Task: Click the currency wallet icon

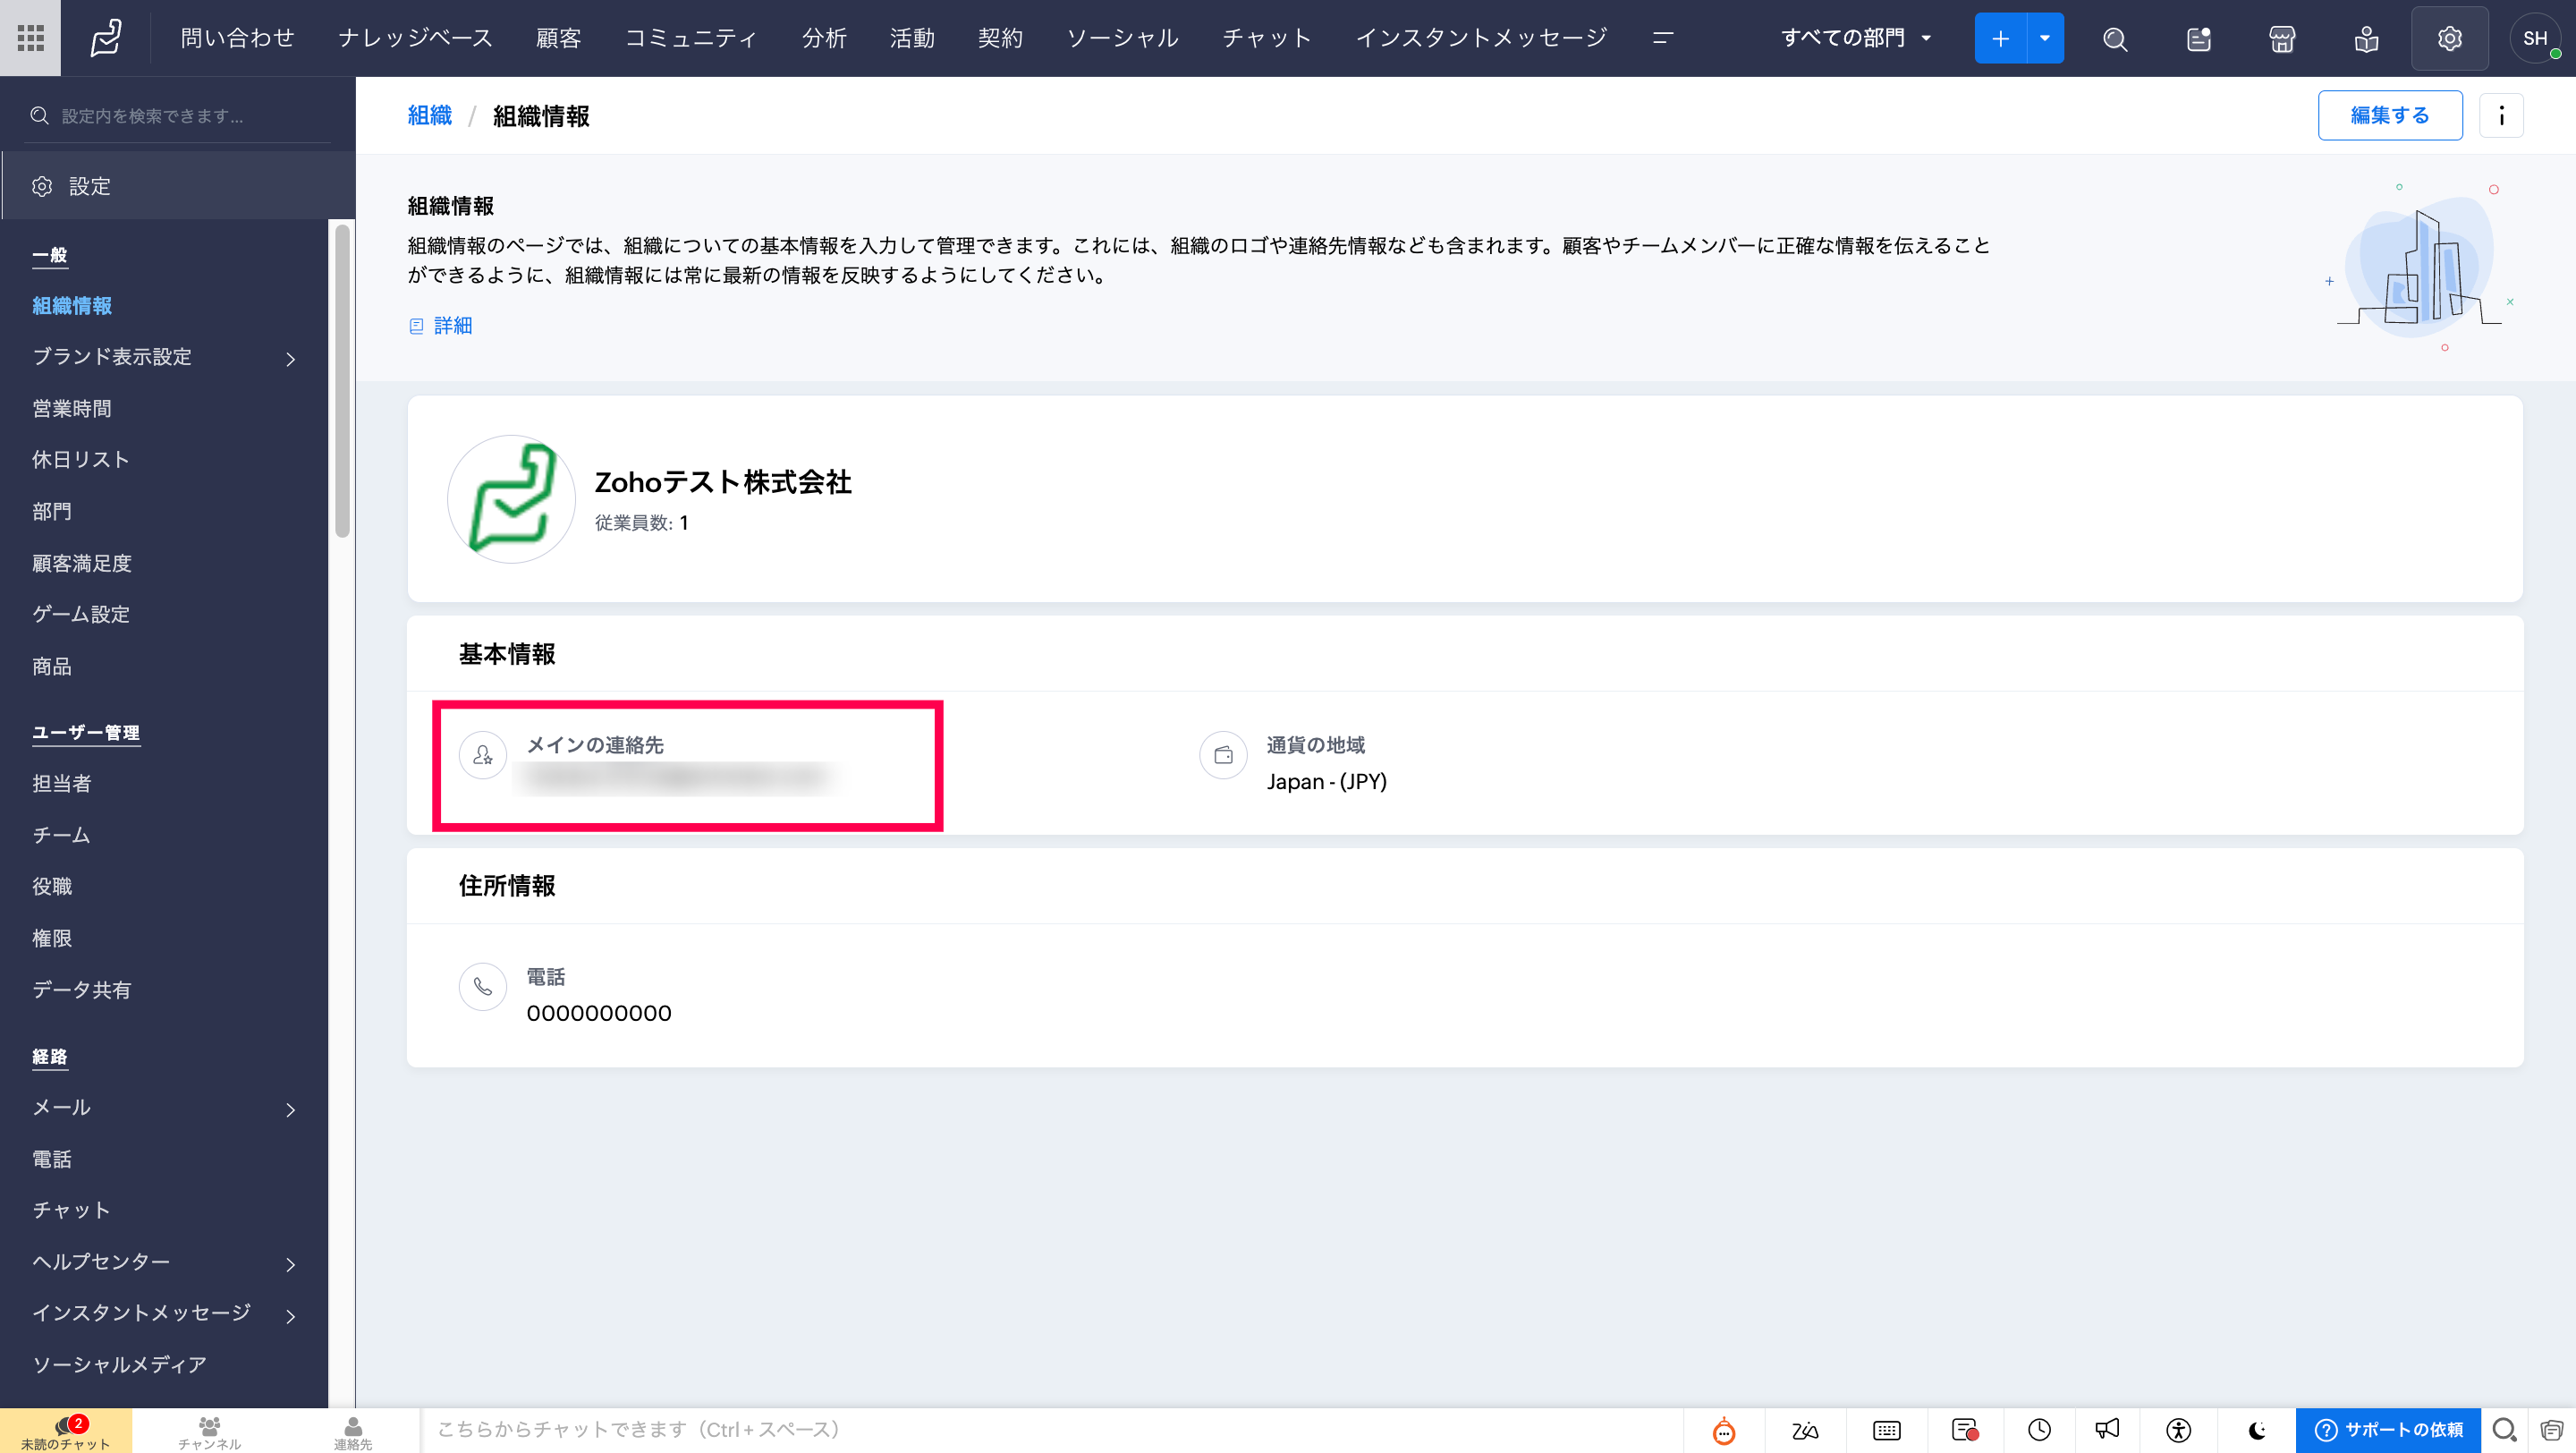Action: coord(1223,755)
